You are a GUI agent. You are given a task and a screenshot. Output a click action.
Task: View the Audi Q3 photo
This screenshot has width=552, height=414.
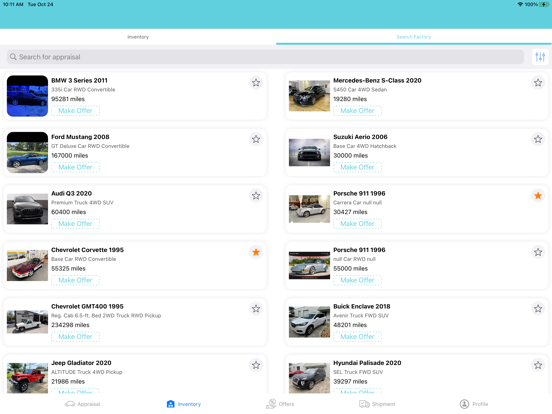(27, 209)
